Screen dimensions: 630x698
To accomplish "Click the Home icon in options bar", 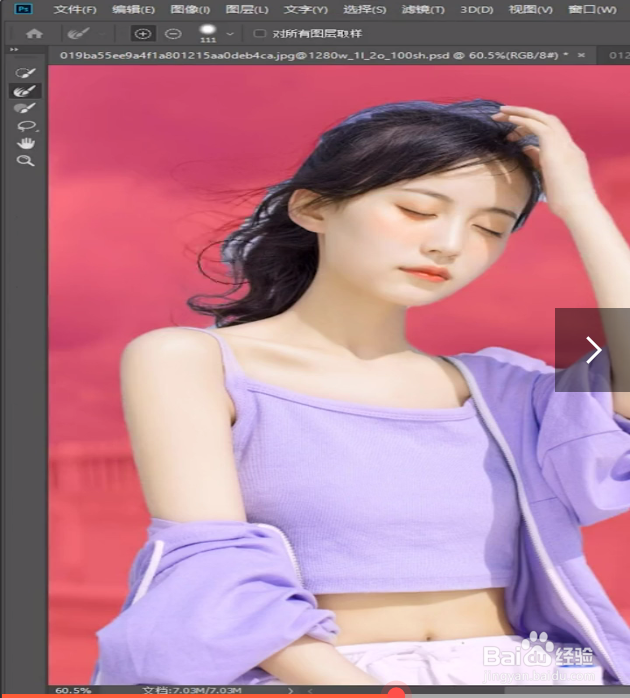I will [34, 33].
